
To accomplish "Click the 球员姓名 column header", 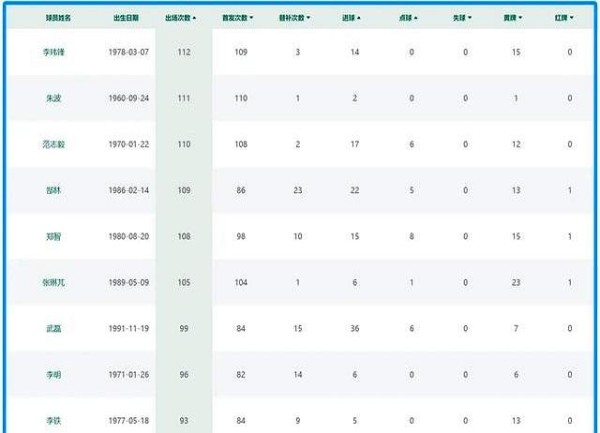I will [x=58, y=18].
